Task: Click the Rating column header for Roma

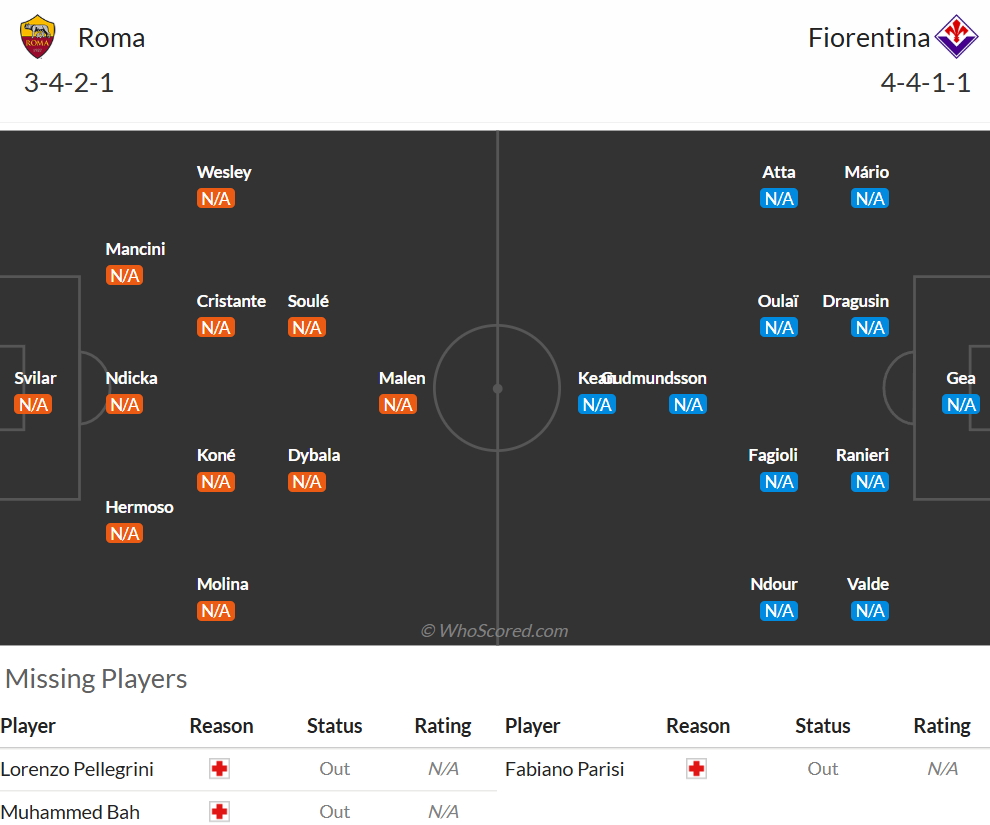Action: (x=443, y=726)
